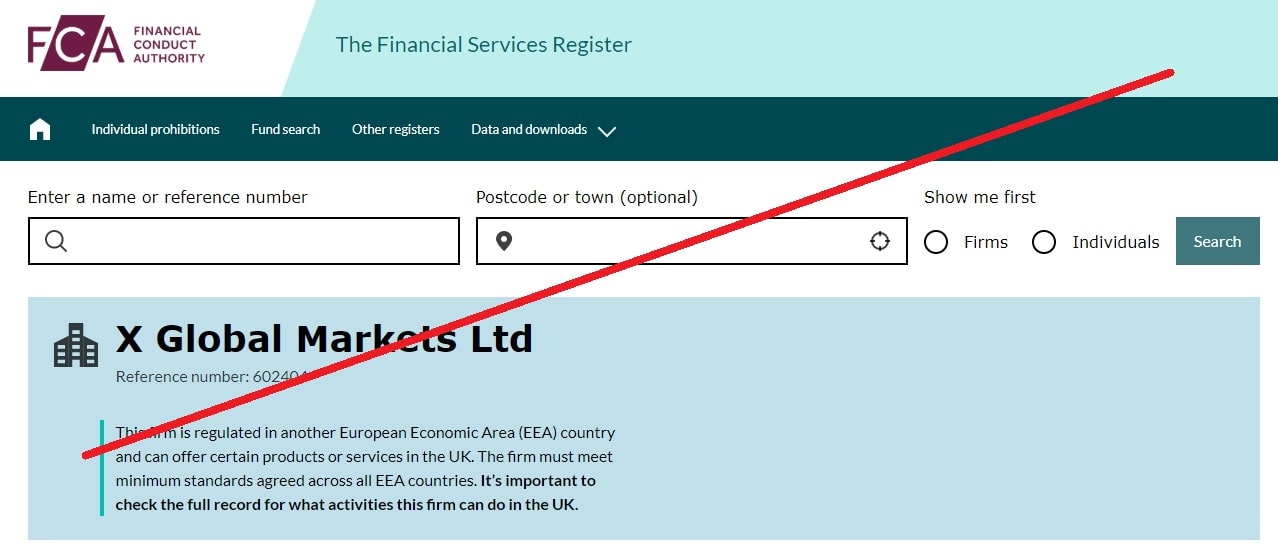Use current location crosshair icon

pos(880,241)
